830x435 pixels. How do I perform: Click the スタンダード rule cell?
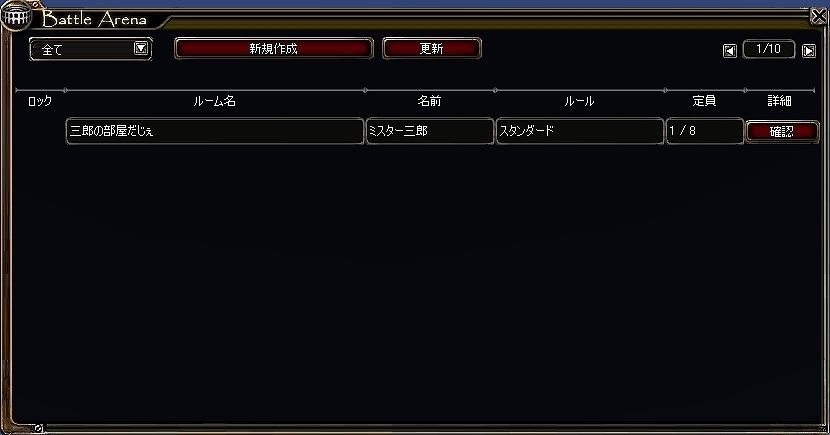coord(580,131)
